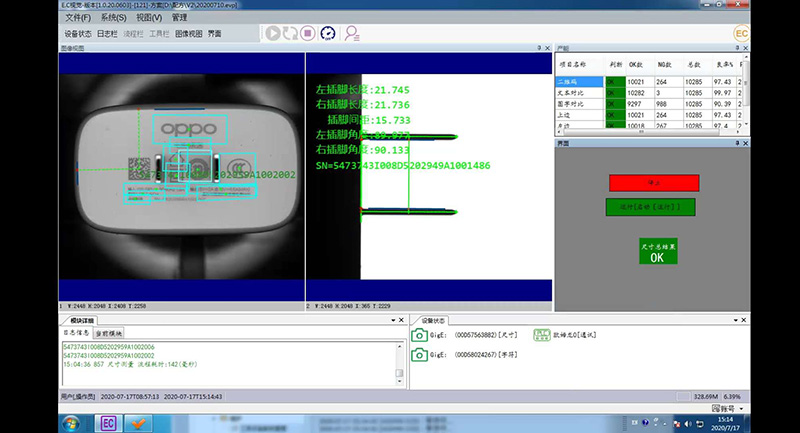This screenshot has width=800, height=433.
Task: Open the 设备状态 panel dropdown arrow
Action: coord(735,320)
